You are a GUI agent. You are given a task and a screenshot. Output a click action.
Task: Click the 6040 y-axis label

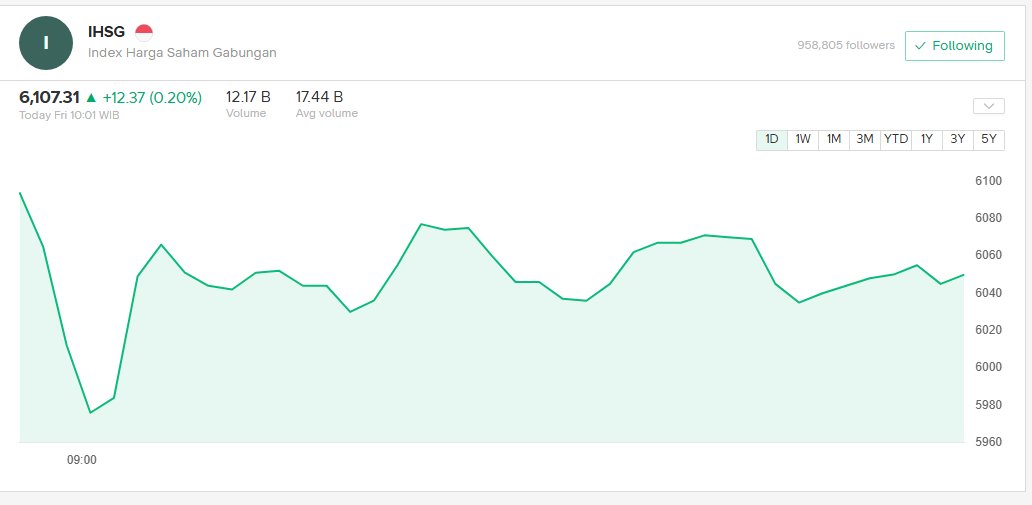[x=988, y=292]
